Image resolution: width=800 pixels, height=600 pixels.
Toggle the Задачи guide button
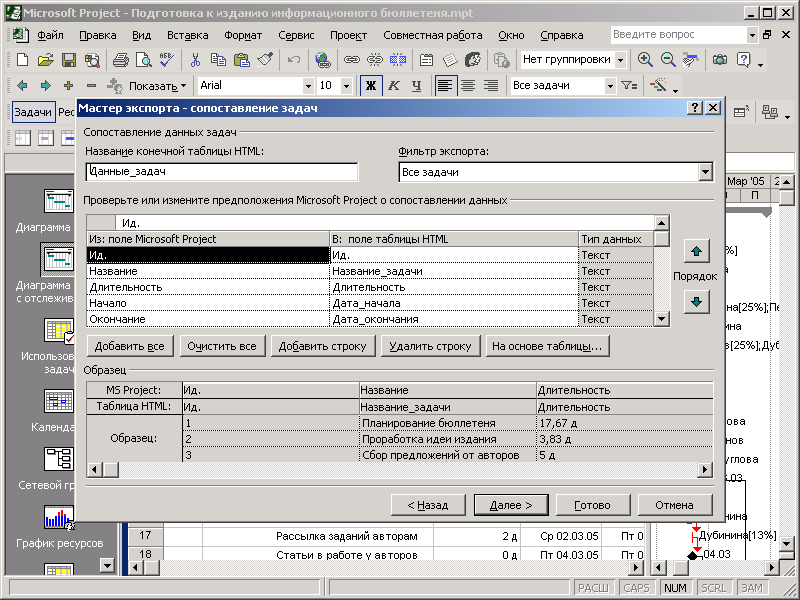point(33,112)
